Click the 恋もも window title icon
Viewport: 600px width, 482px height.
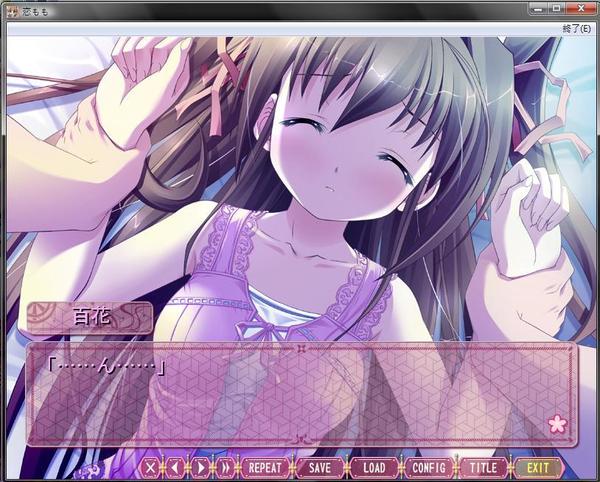coord(12,11)
